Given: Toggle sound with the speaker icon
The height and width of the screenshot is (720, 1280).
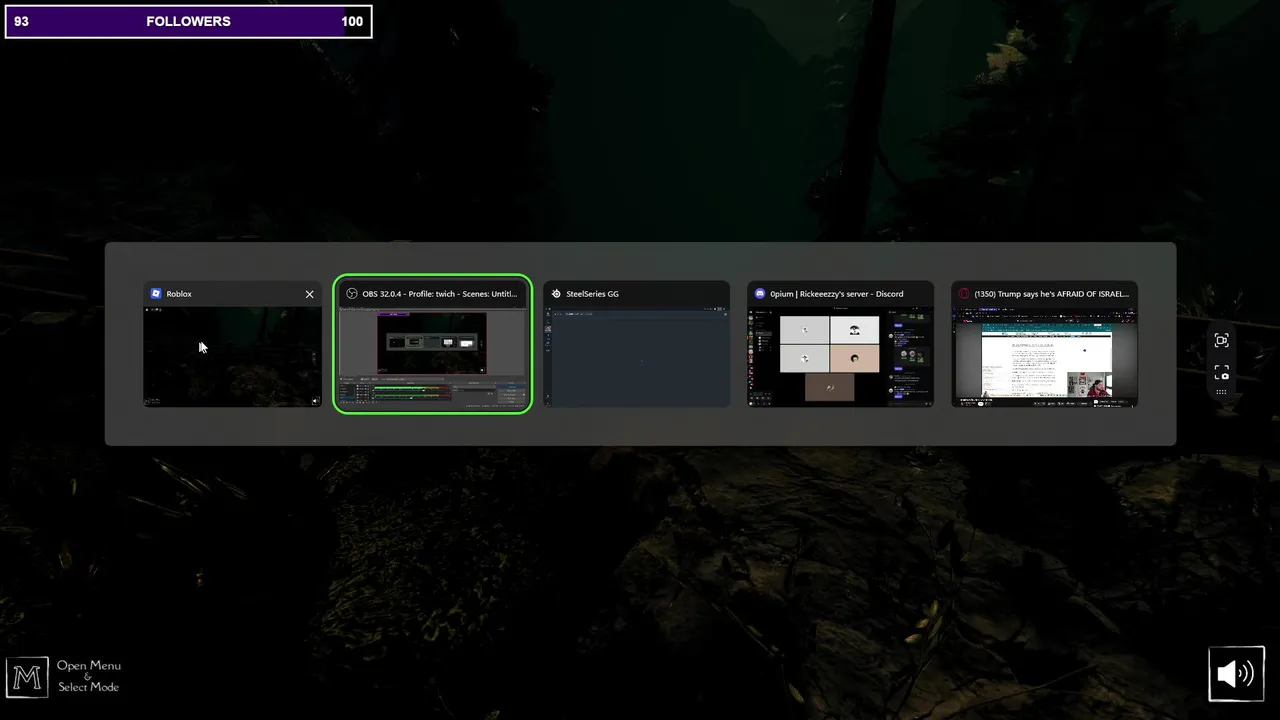Looking at the screenshot, I should pos(1236,674).
